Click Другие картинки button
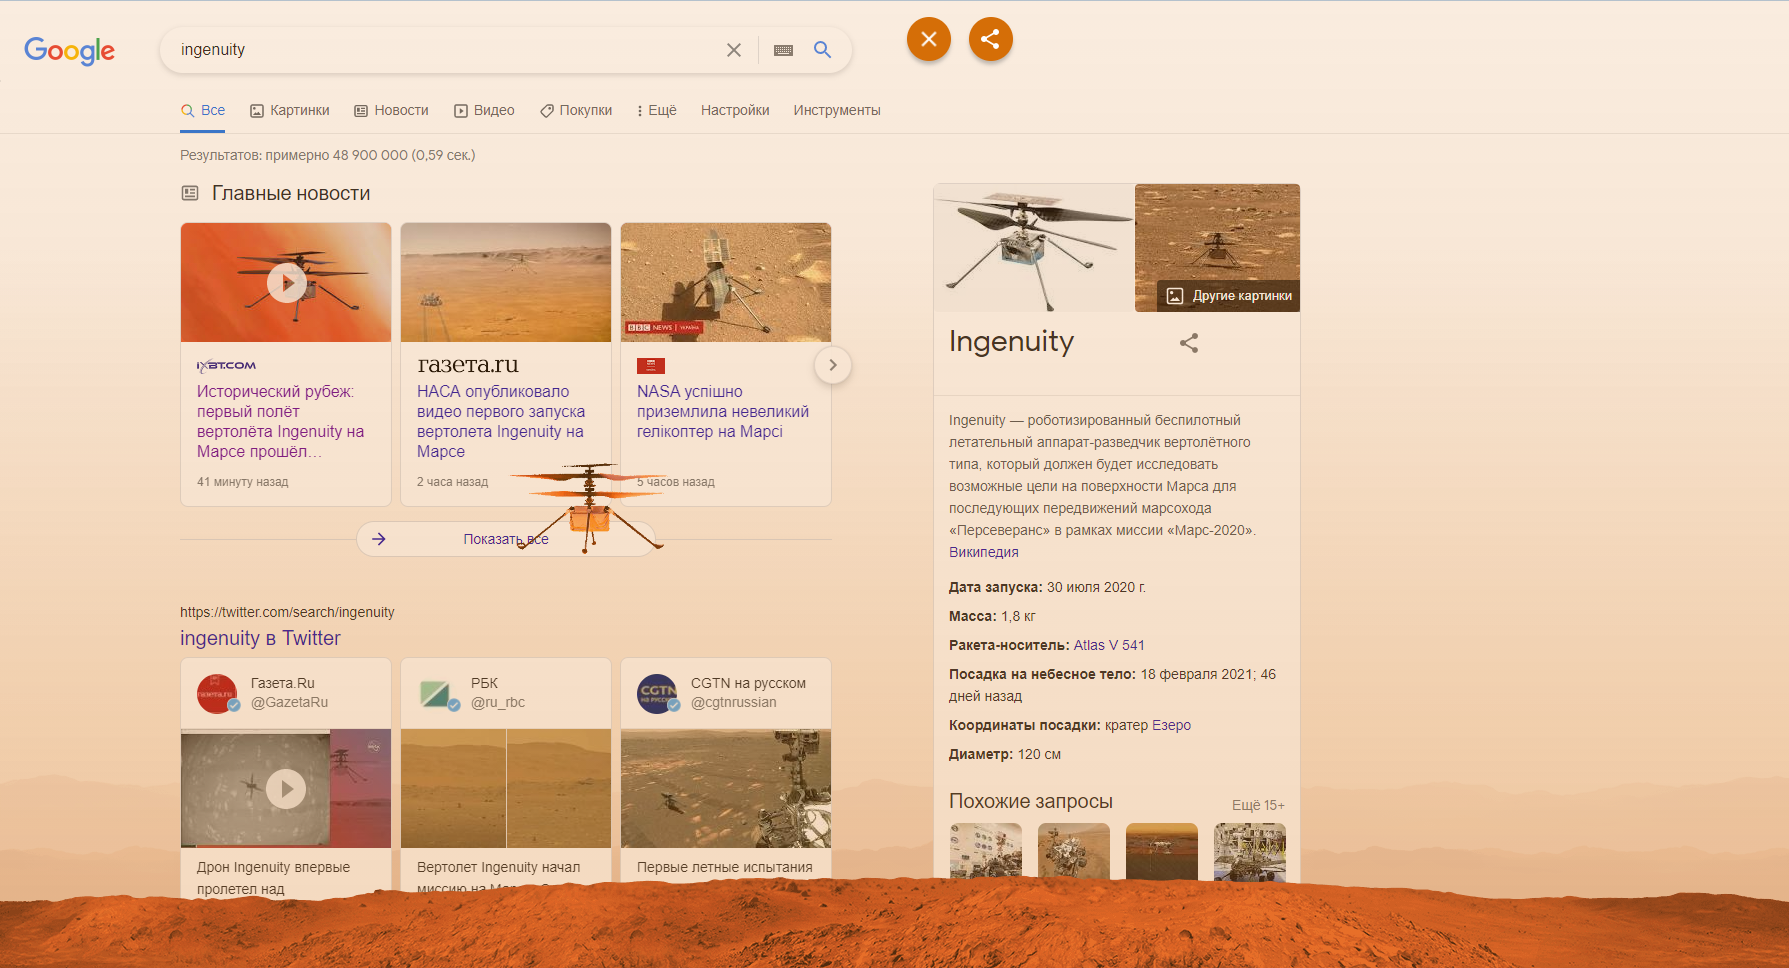 coord(1229,296)
